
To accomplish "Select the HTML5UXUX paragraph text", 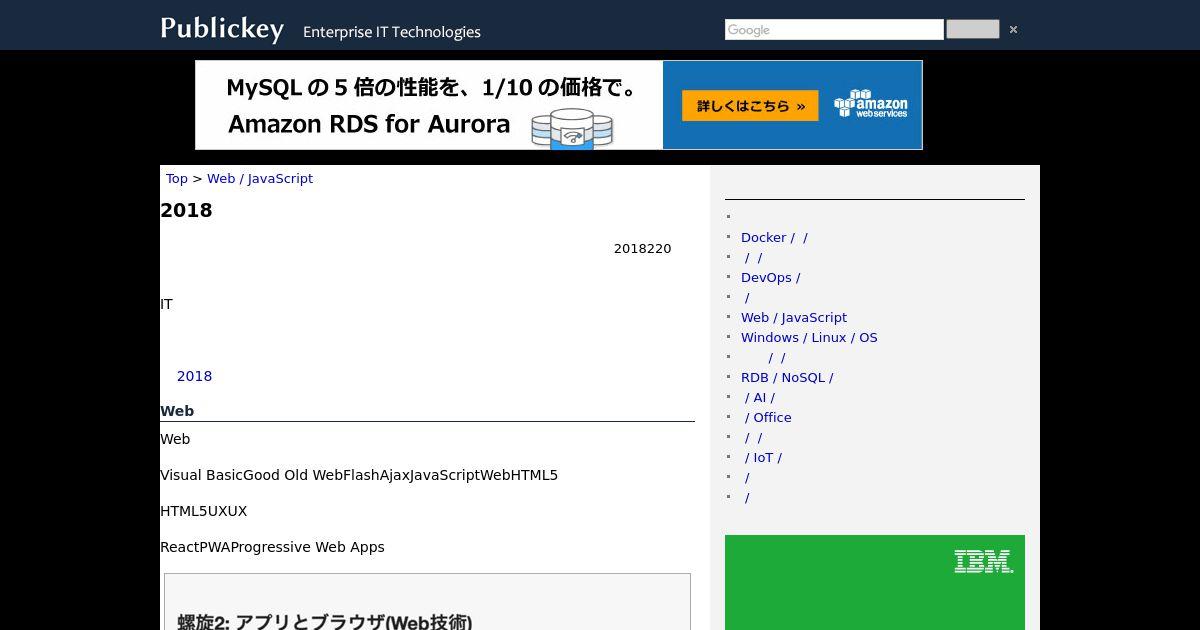I will click(x=203, y=511).
